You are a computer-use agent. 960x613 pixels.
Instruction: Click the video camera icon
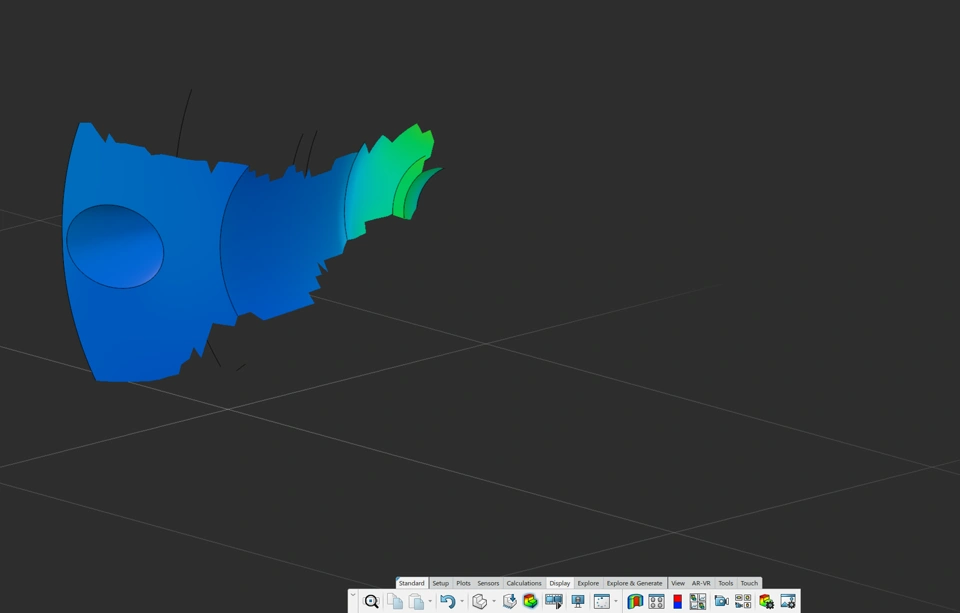pos(721,601)
